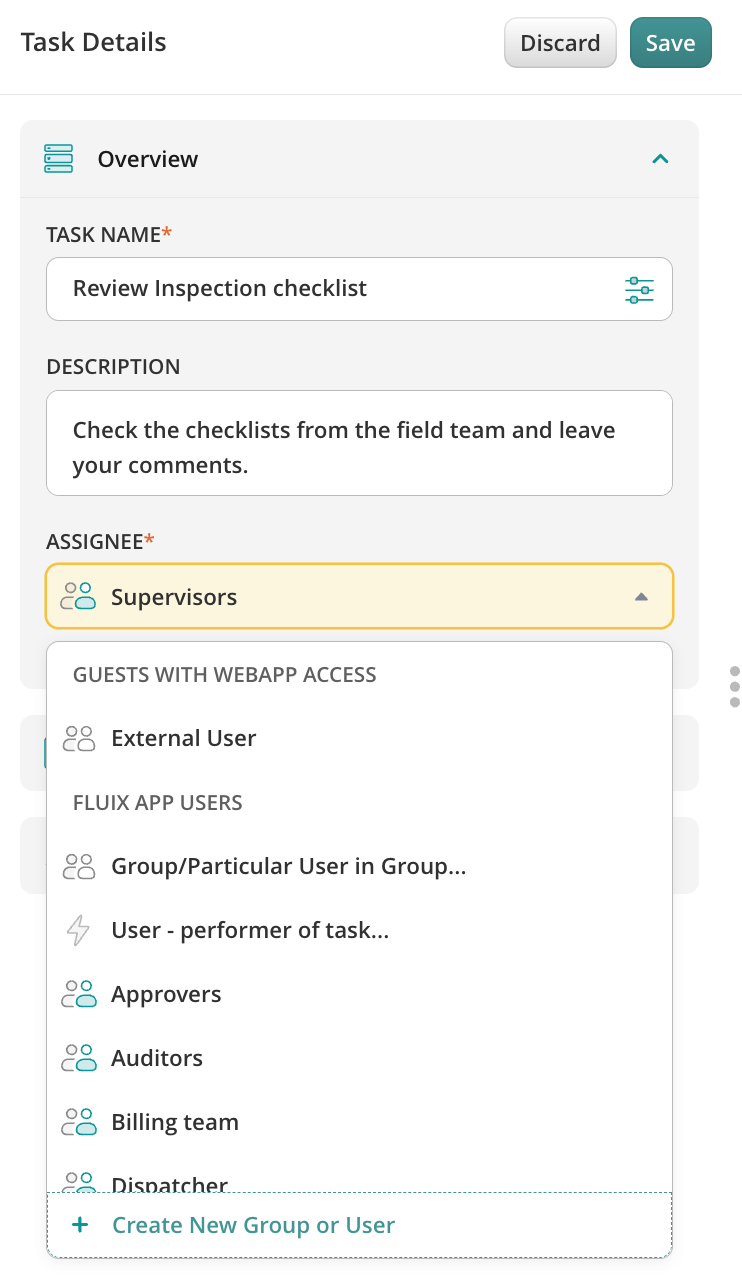Open the three-dot side handle

[x=735, y=687]
